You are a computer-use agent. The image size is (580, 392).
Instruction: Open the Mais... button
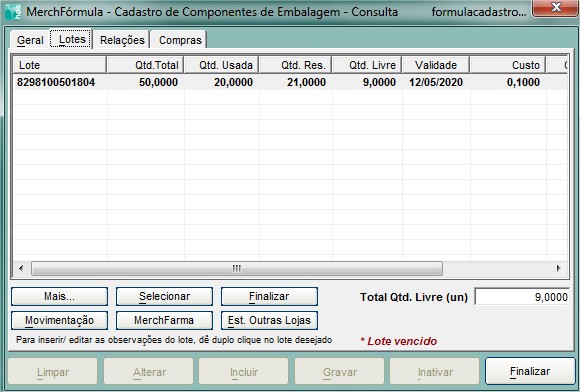click(x=60, y=297)
